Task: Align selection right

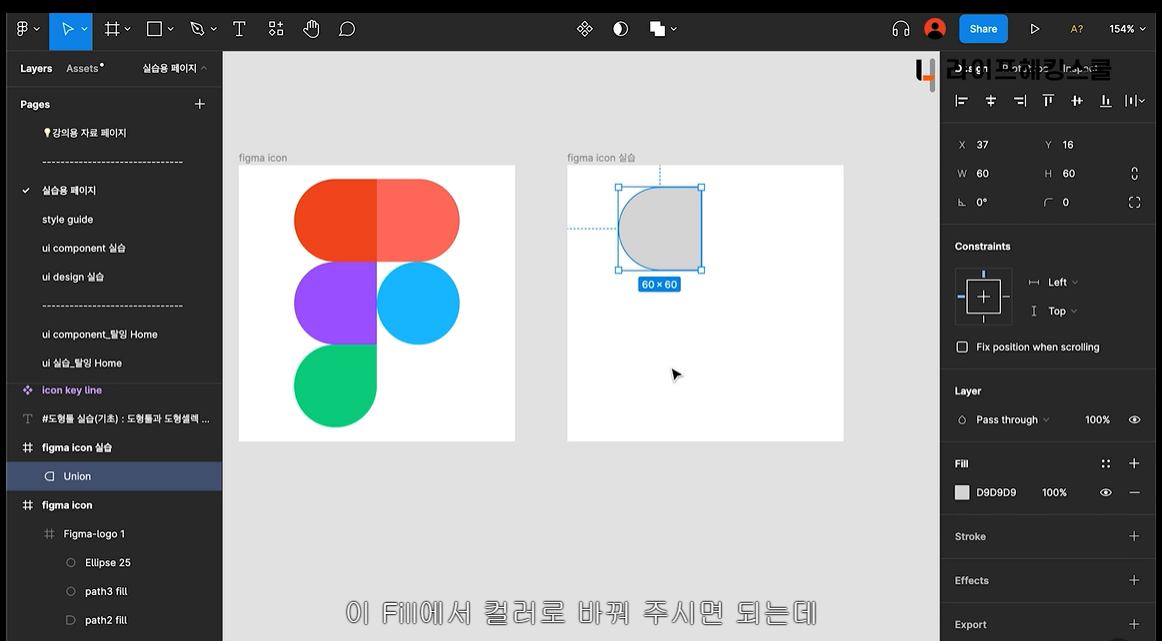Action: pyautogui.click(x=1020, y=101)
